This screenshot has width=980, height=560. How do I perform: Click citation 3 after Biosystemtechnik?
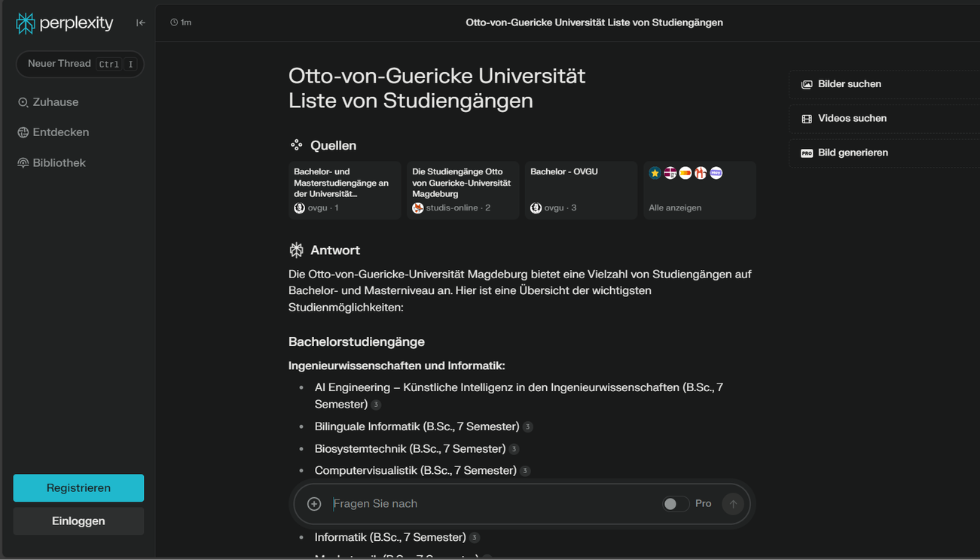[x=514, y=449]
